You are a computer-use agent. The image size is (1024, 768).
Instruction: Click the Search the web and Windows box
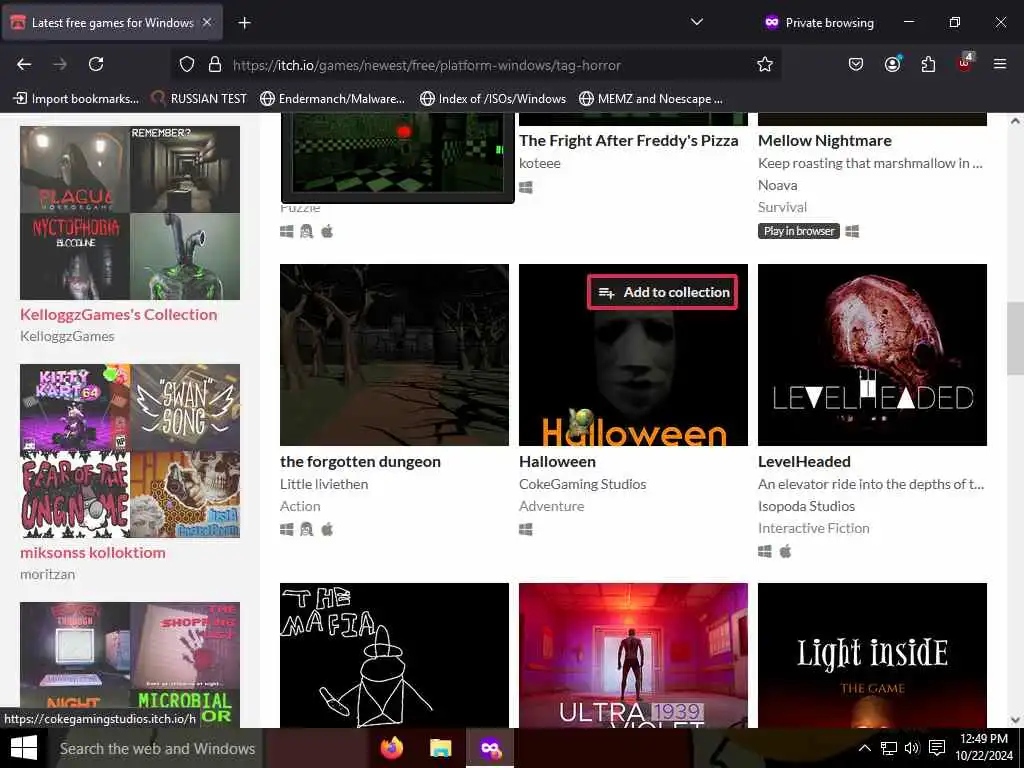[157, 748]
